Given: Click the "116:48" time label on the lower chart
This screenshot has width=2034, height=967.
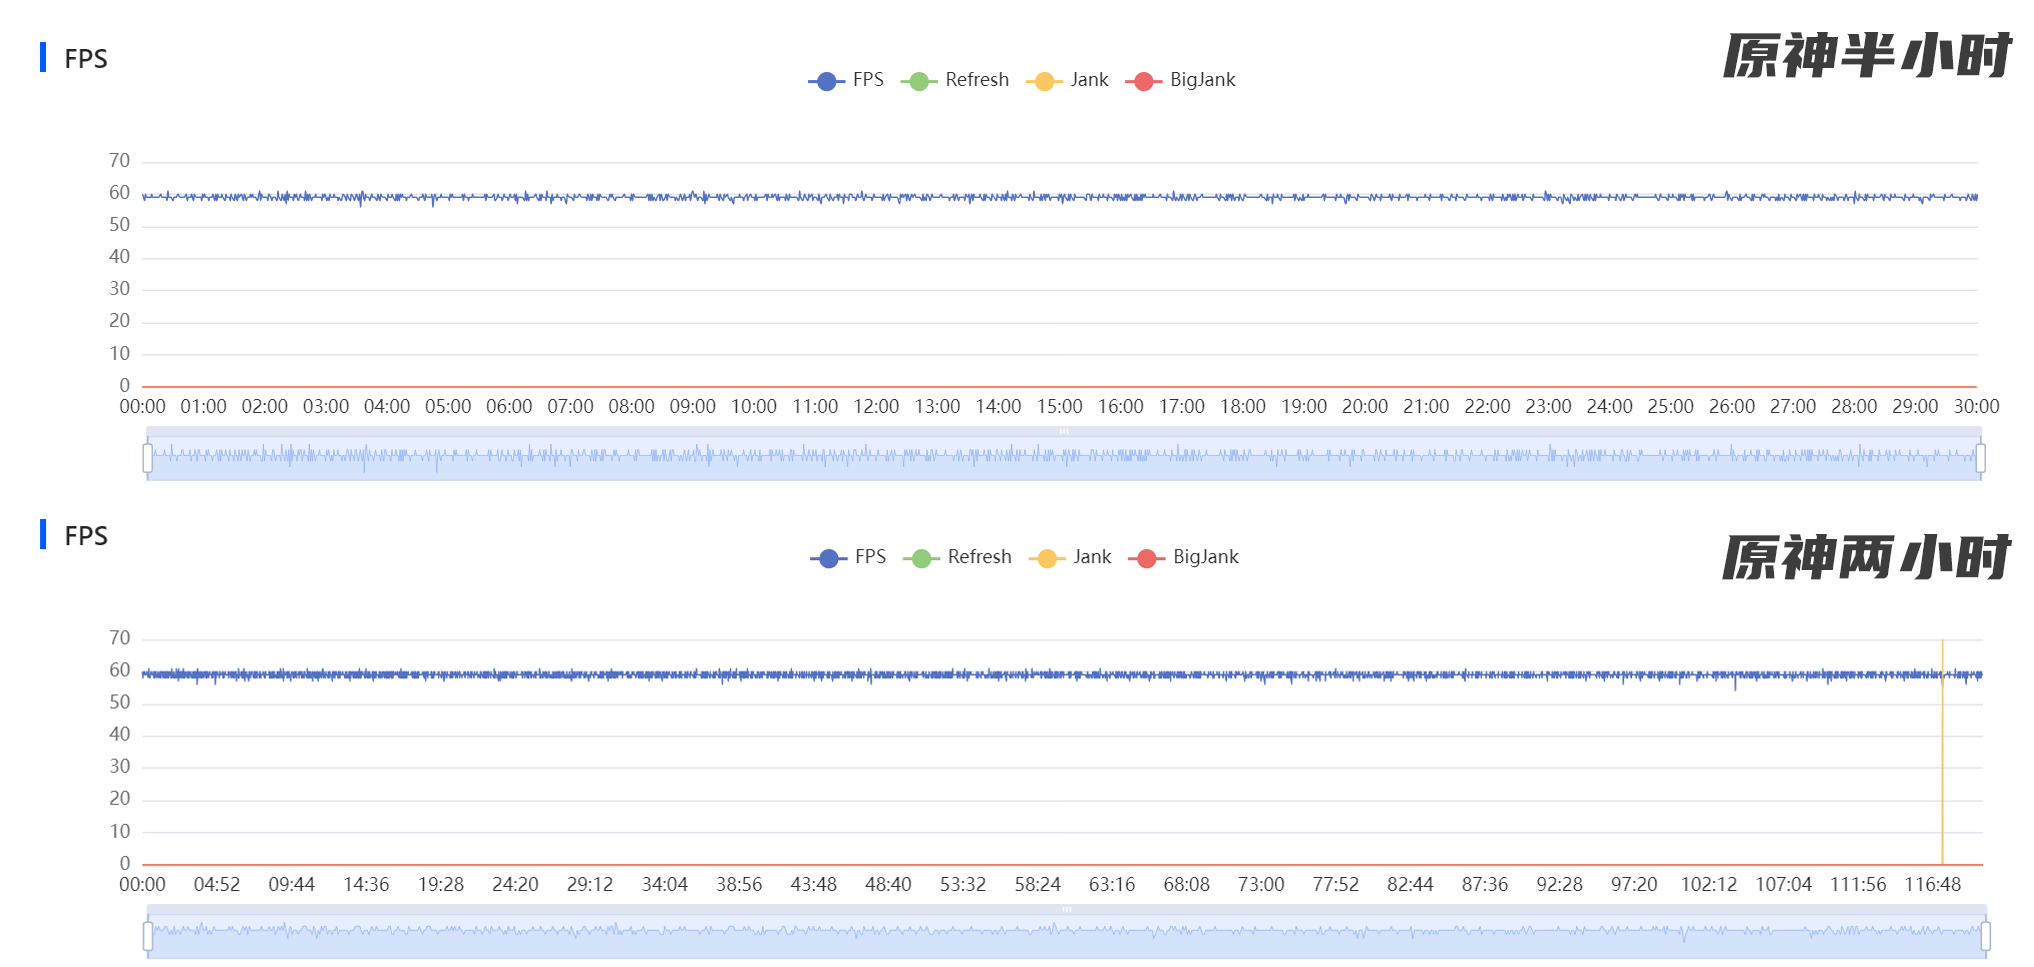Looking at the screenshot, I should pos(1933,885).
